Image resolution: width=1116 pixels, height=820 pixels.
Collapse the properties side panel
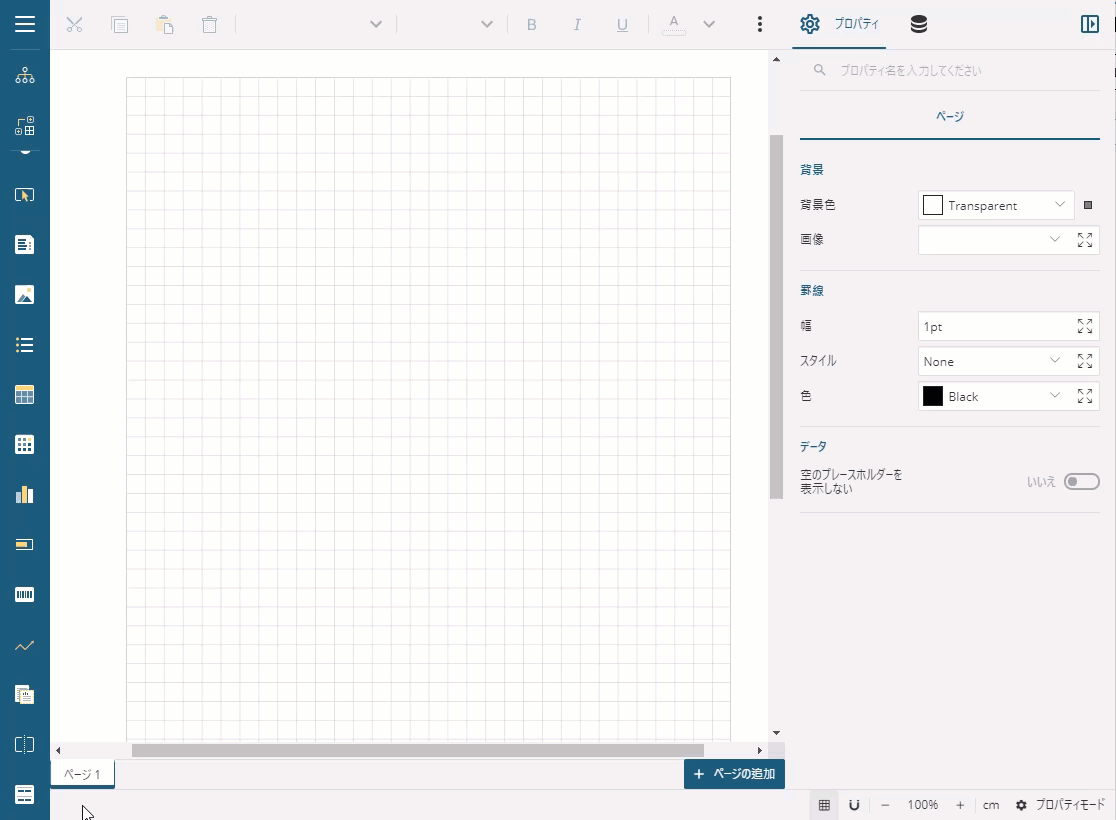pyautogui.click(x=1090, y=25)
